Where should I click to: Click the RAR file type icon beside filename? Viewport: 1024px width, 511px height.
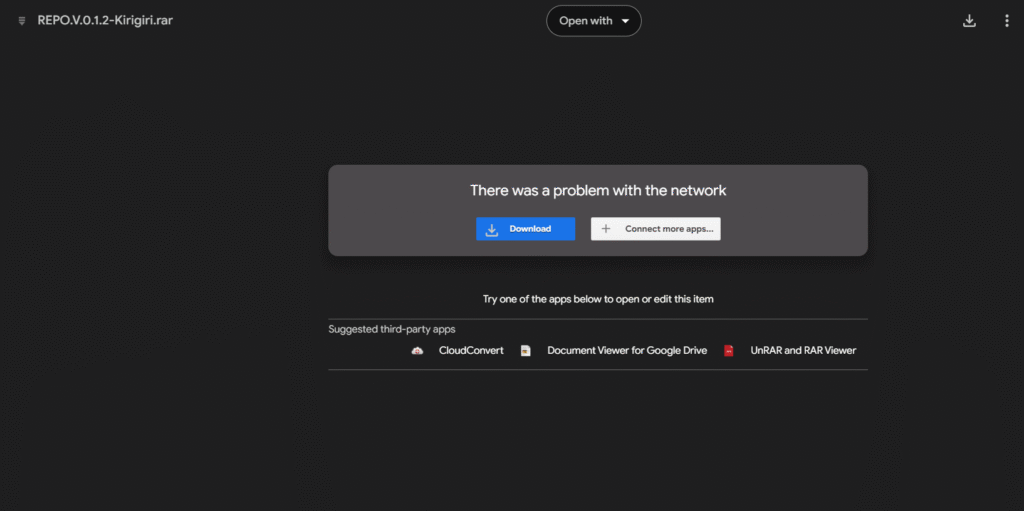(22, 21)
